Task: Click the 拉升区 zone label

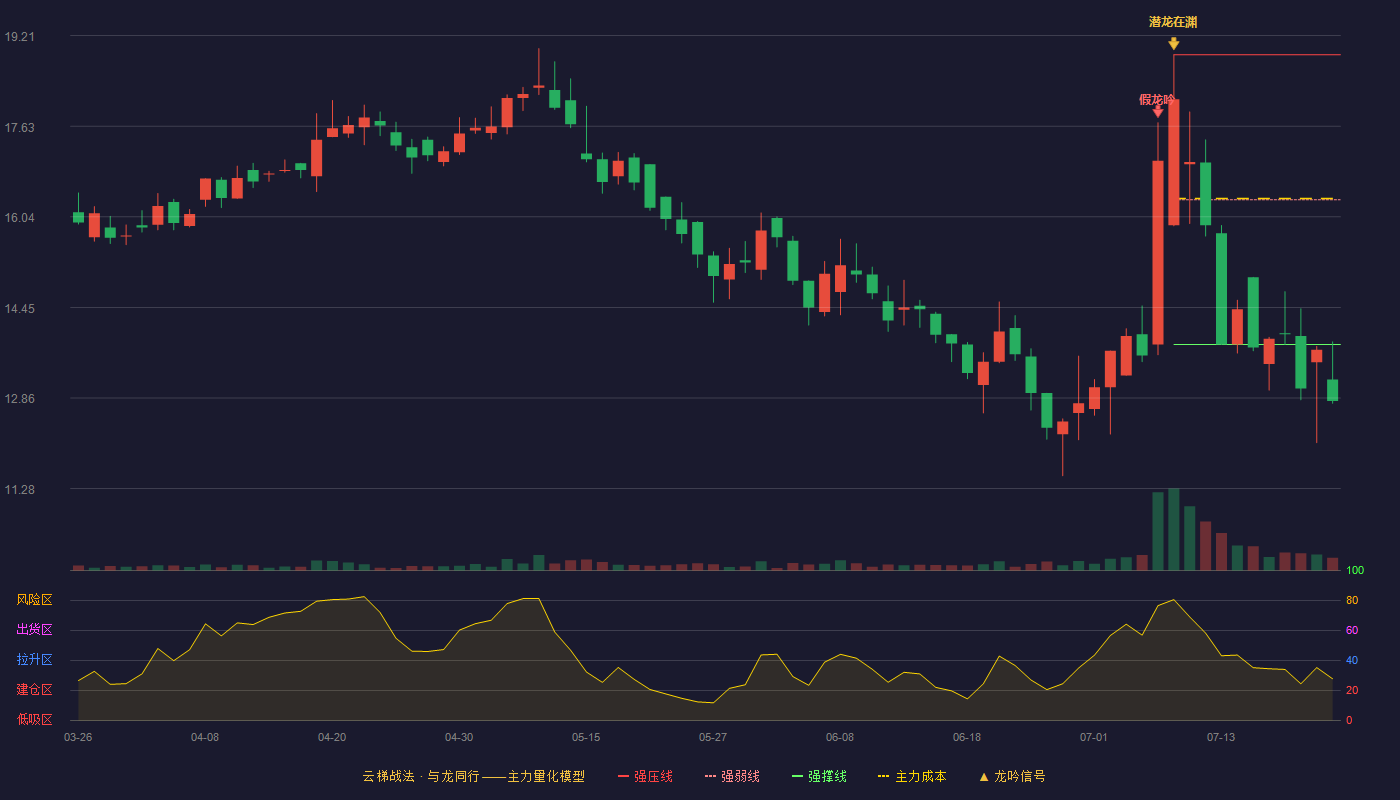Action: coord(34,660)
